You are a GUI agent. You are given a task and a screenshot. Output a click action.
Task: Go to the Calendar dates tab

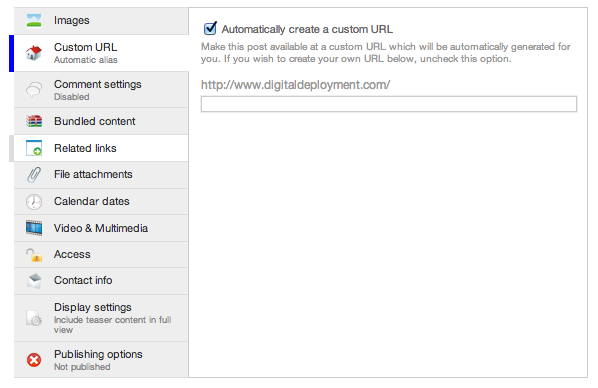(x=101, y=201)
